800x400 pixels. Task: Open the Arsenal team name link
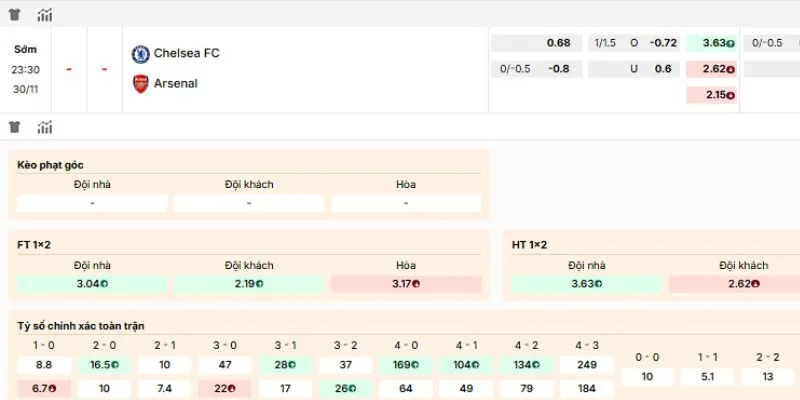tap(176, 84)
